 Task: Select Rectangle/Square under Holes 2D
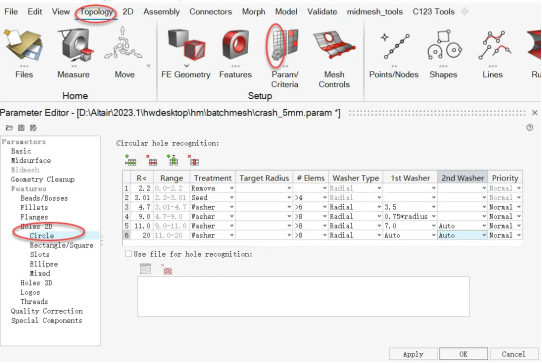(61, 245)
